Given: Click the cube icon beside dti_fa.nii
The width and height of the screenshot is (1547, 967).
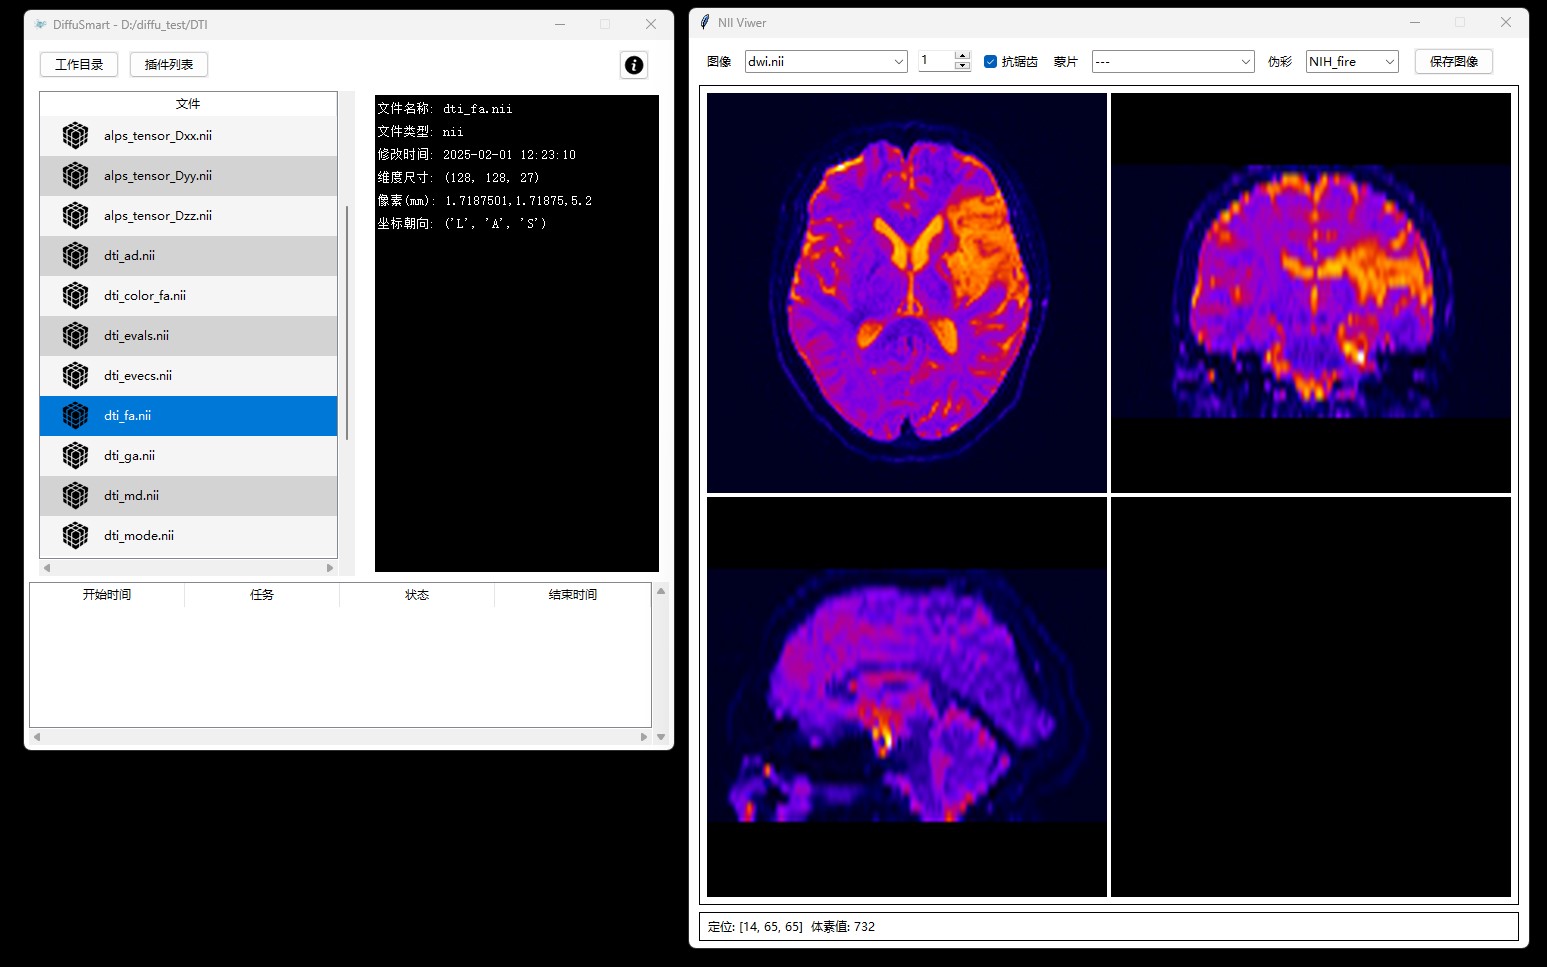Looking at the screenshot, I should 75,416.
